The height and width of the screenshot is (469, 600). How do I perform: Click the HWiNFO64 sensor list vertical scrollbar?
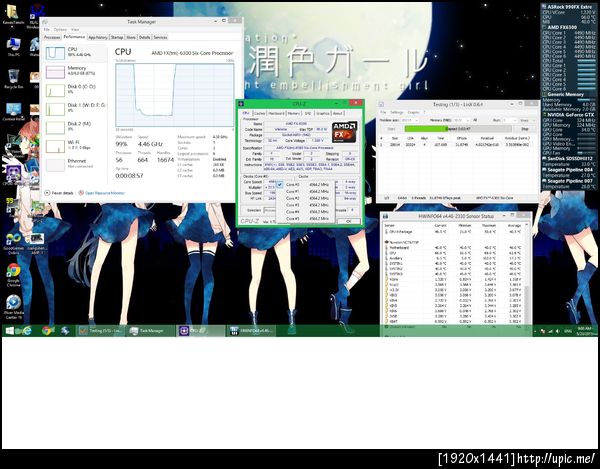[x=527, y=275]
